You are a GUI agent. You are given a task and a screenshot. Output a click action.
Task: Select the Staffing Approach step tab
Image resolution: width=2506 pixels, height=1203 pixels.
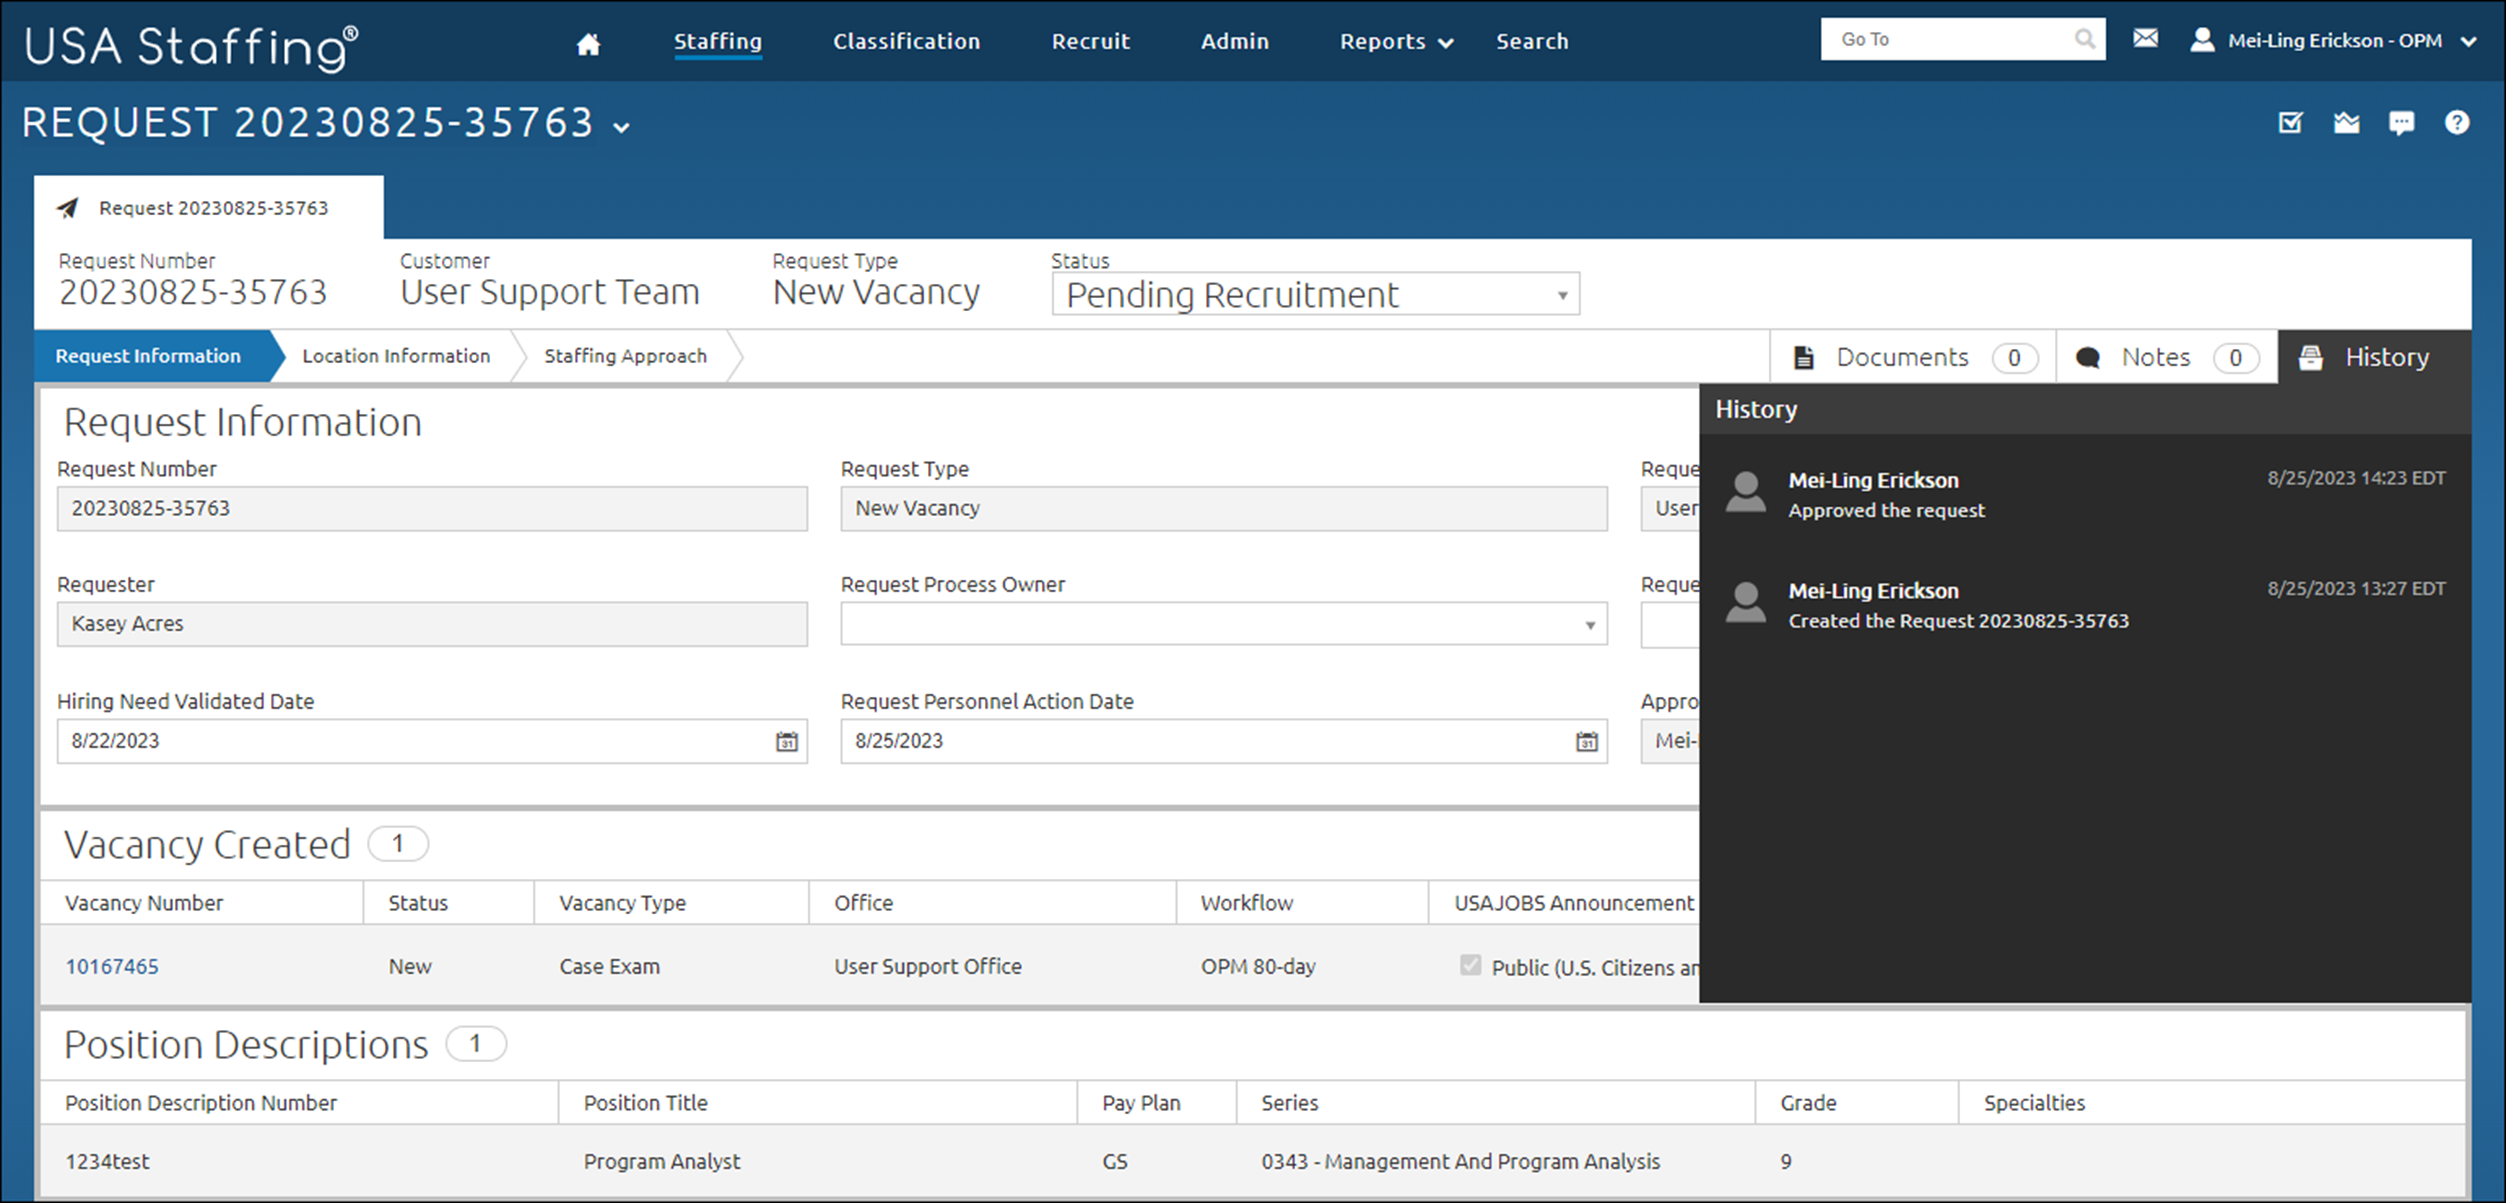coord(625,356)
